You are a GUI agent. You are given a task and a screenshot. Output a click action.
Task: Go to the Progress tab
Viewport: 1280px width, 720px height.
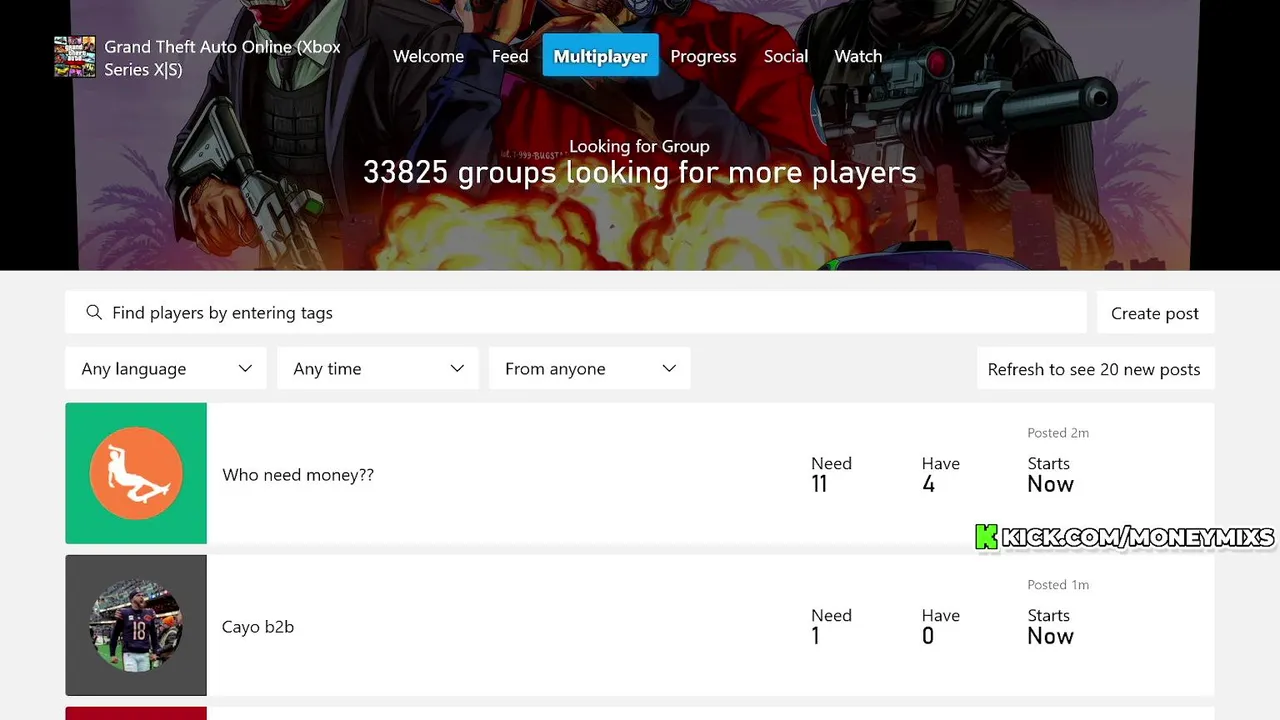(x=703, y=56)
